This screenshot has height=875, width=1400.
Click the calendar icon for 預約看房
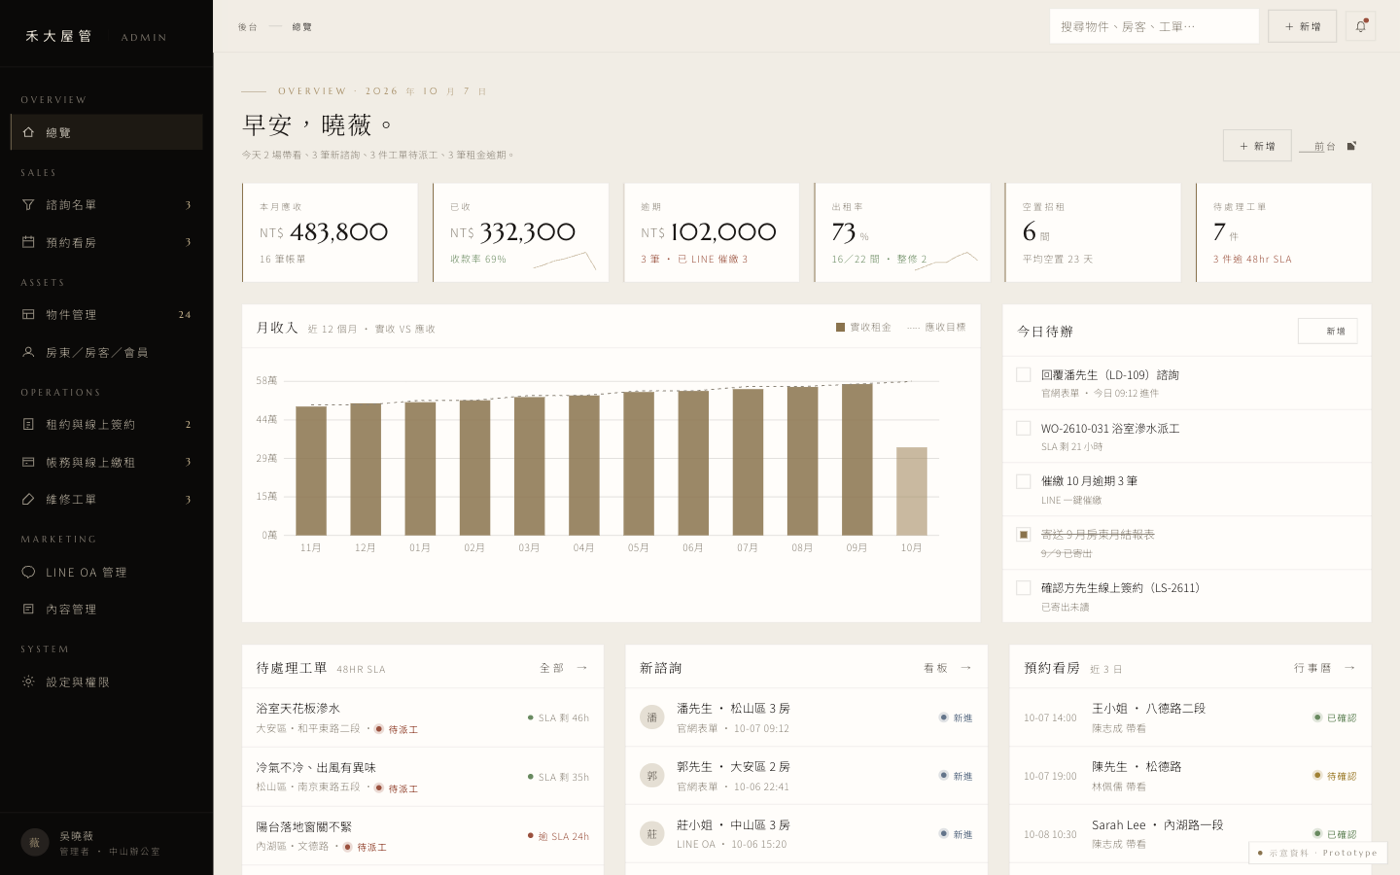[x=28, y=242]
